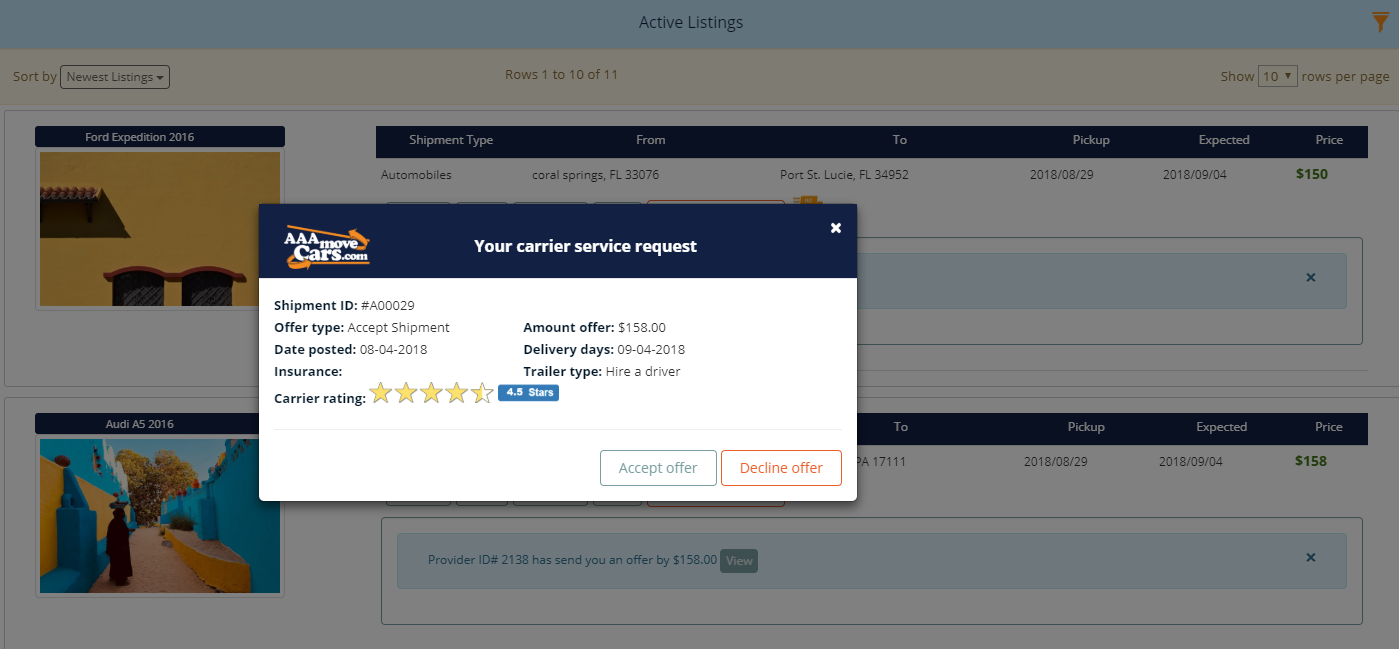Click View on Provider 2138 offer

coord(739,561)
